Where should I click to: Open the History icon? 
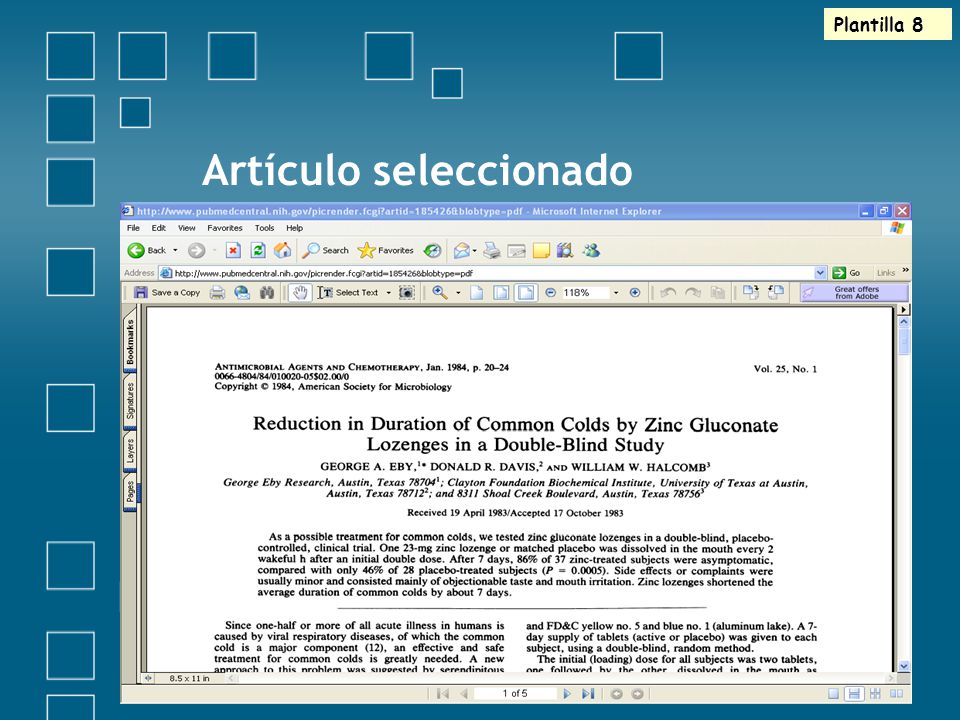(x=432, y=250)
